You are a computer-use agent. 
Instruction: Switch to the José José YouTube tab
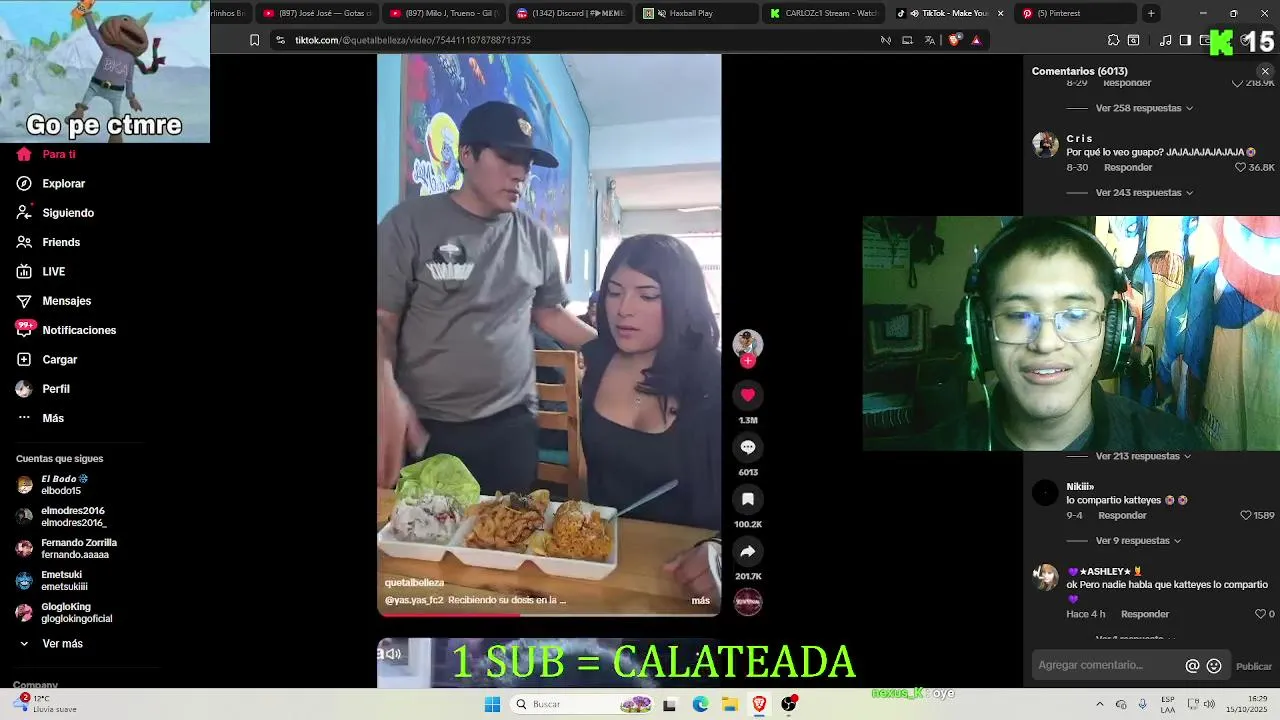click(317, 13)
